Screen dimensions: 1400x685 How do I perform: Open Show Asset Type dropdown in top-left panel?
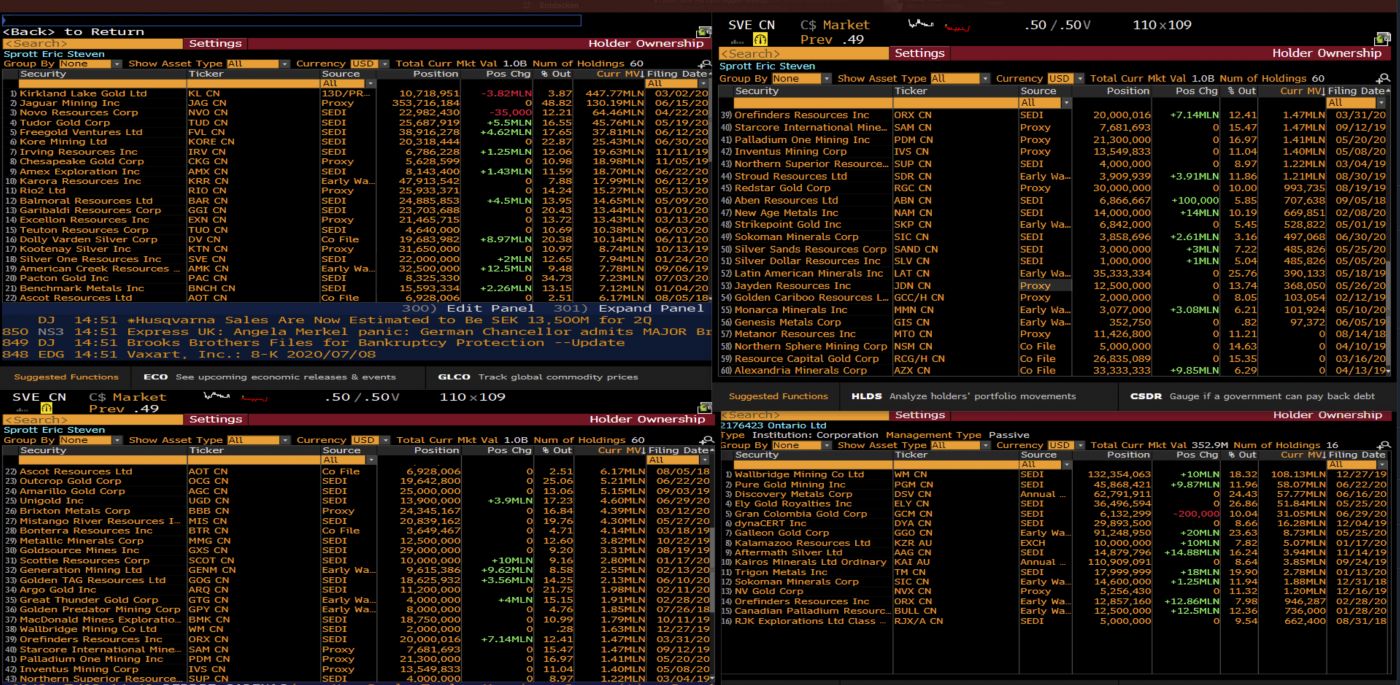(x=258, y=64)
